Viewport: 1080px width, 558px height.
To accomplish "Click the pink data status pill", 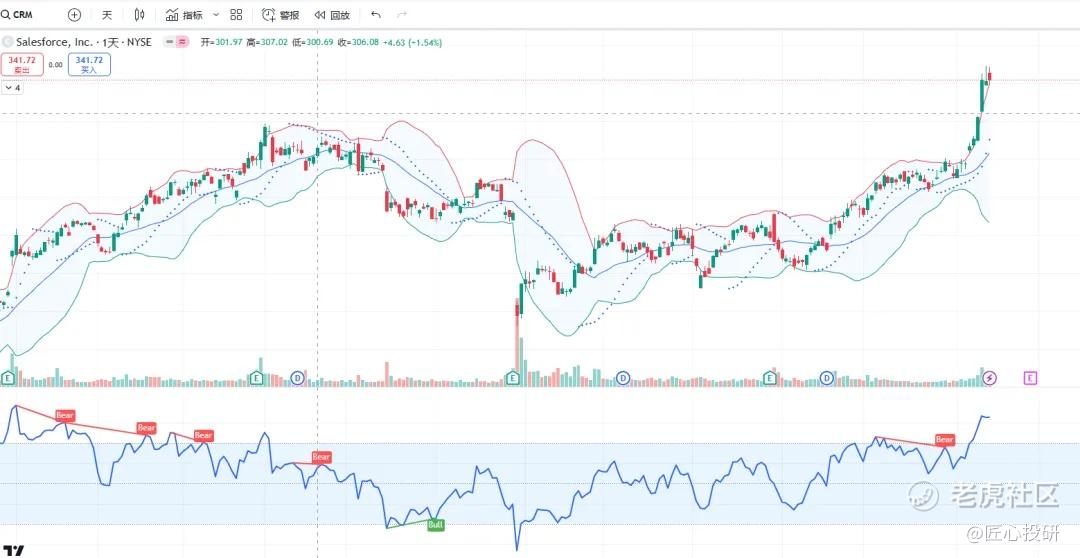I will click(x=183, y=42).
